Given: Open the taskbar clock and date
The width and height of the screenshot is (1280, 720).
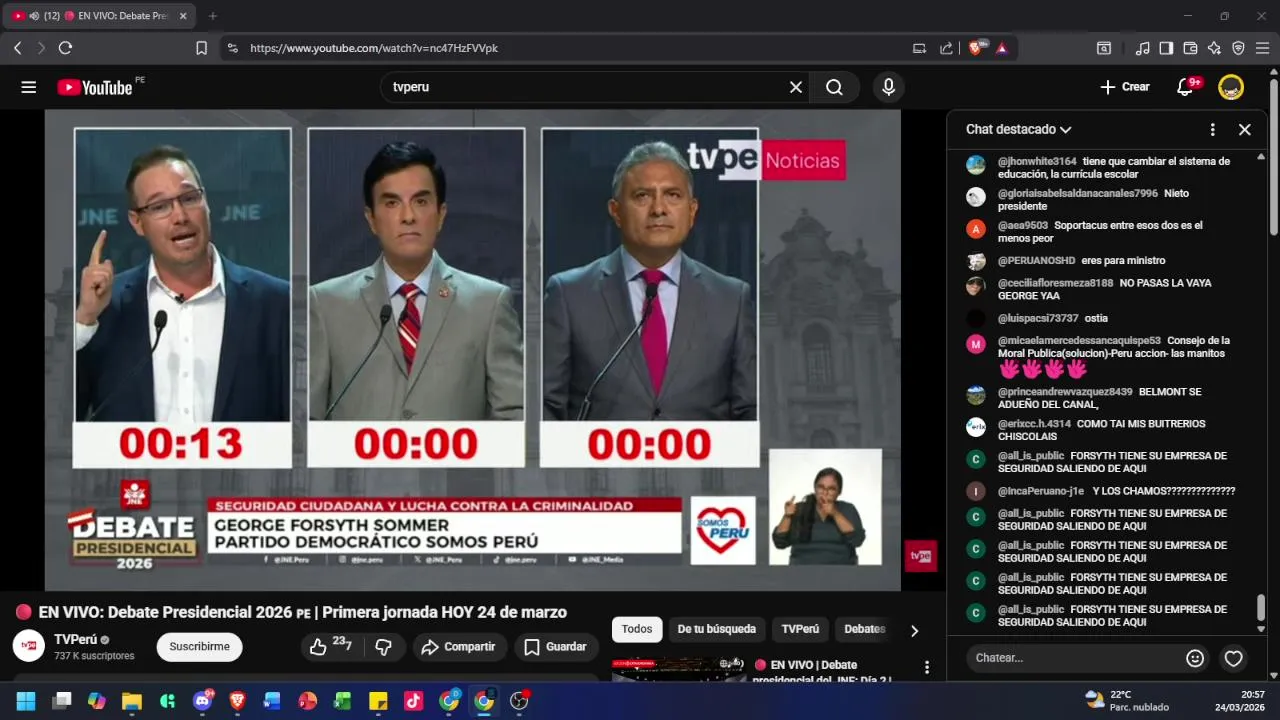Looking at the screenshot, I should [x=1239, y=700].
